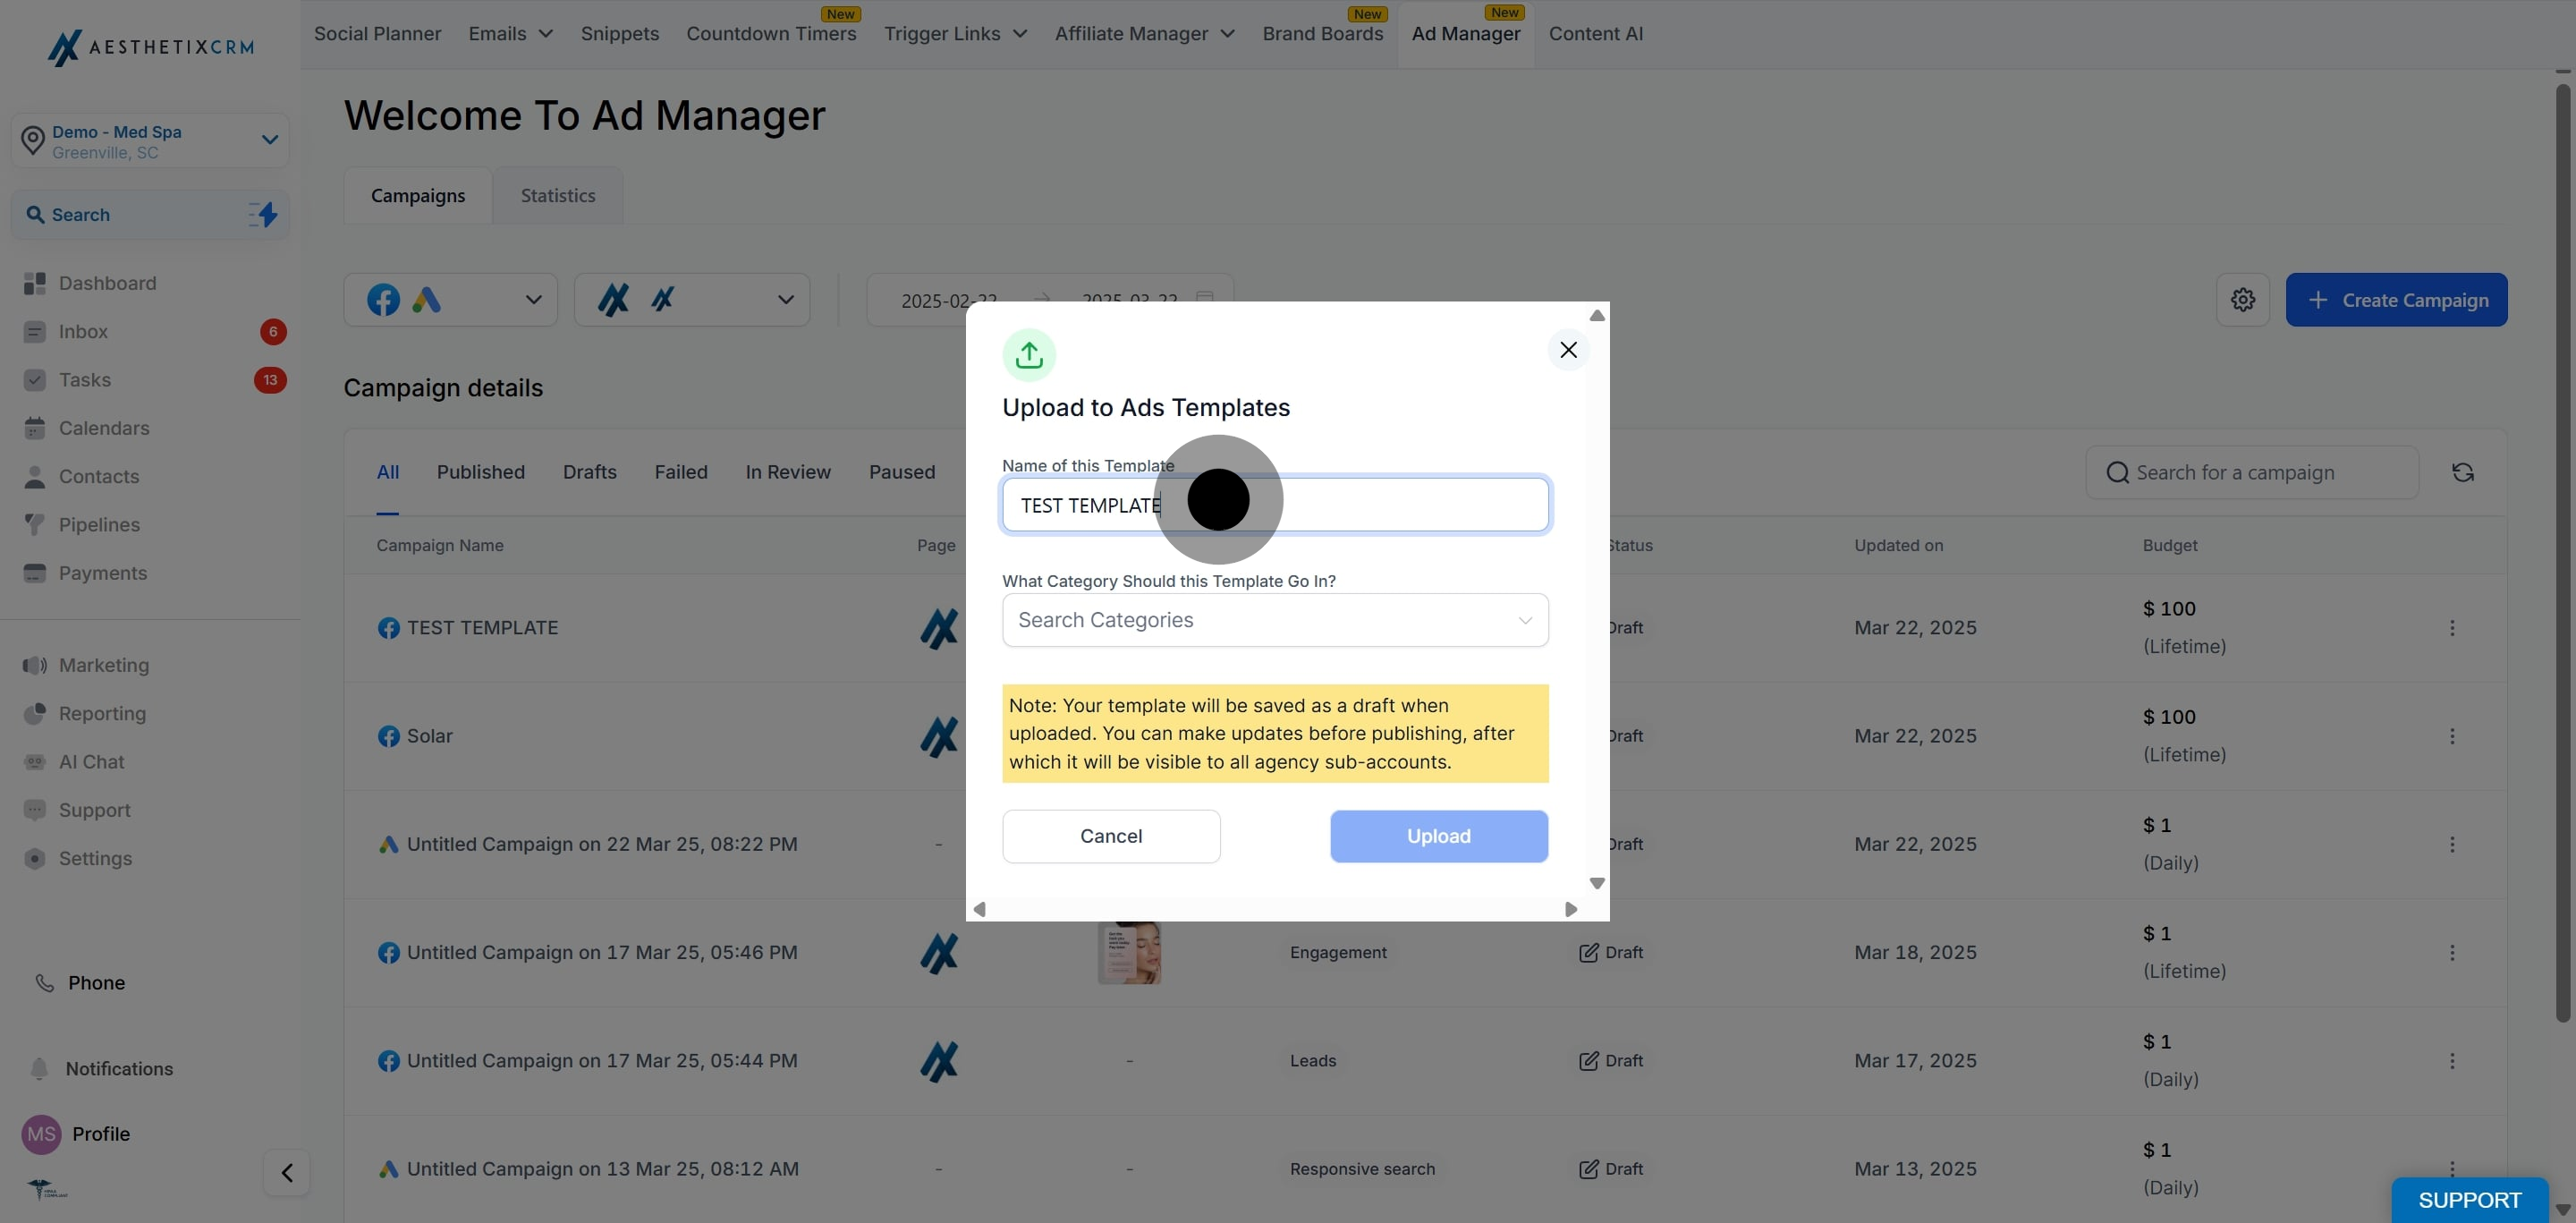2576x1223 pixels.
Task: Click the Upload button
Action: coord(1439,836)
